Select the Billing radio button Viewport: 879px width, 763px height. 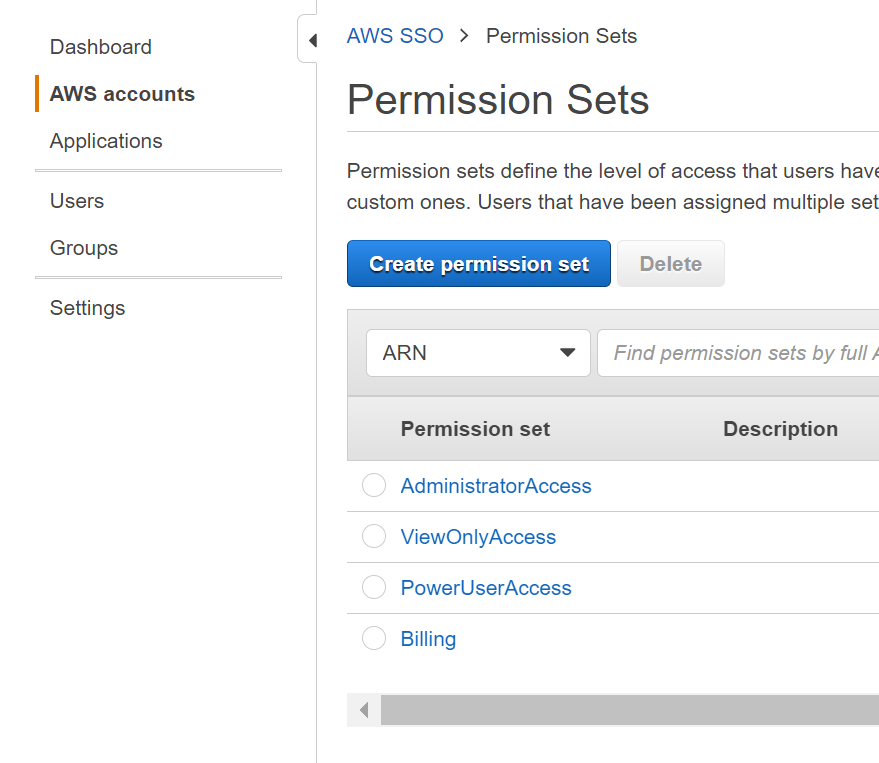374,638
